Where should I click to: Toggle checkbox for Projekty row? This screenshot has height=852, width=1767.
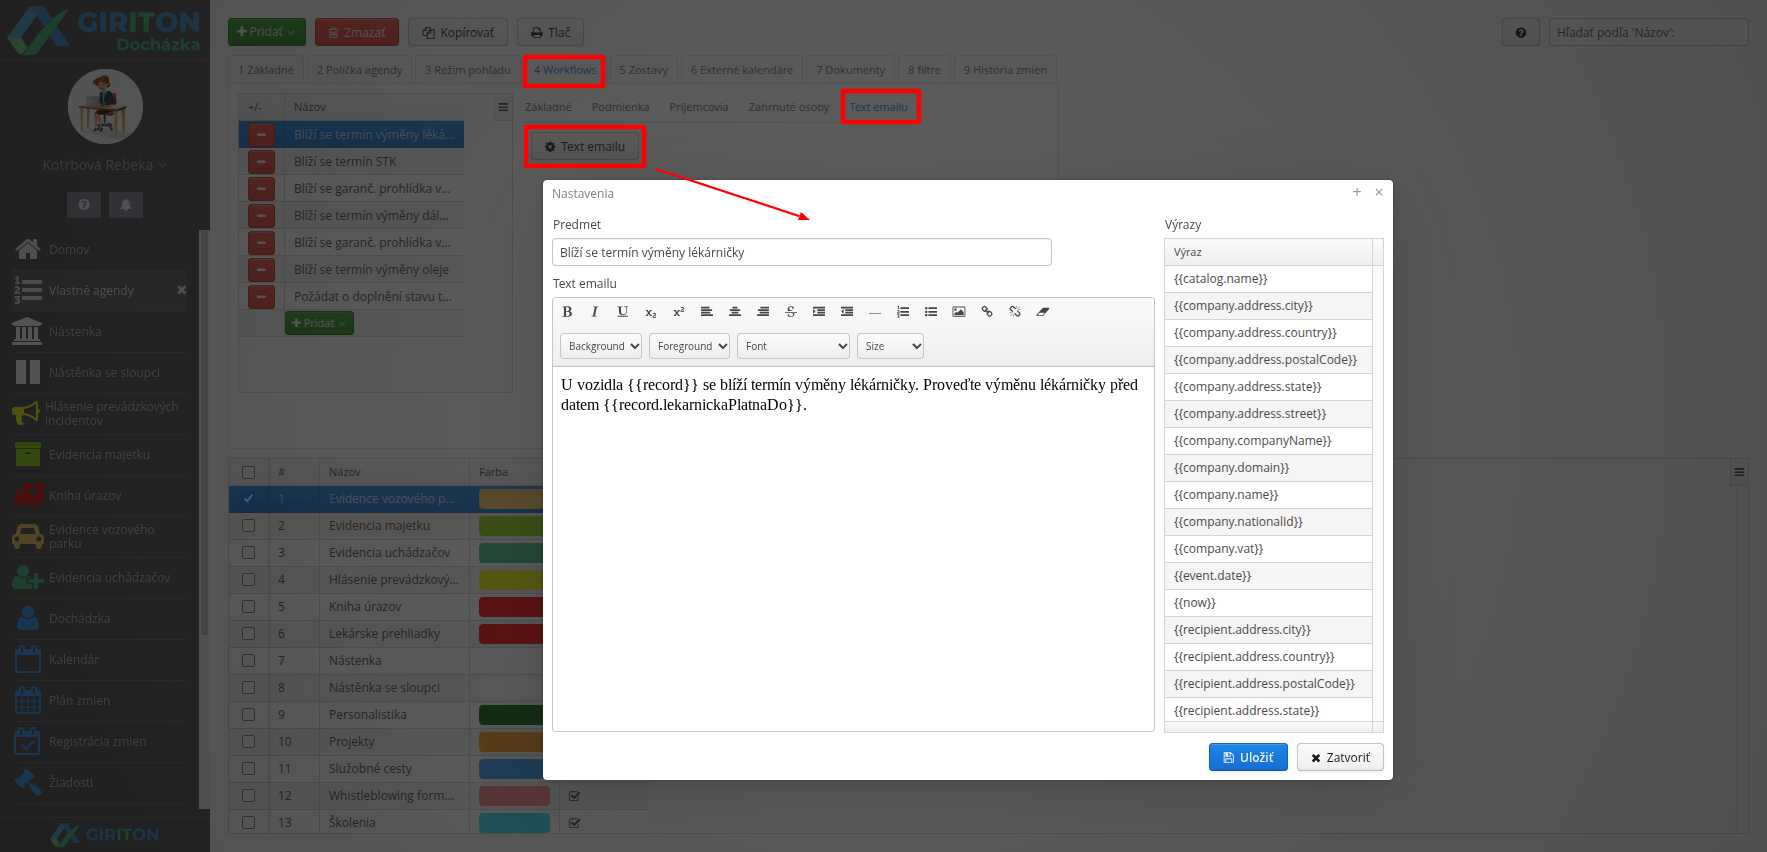[248, 741]
